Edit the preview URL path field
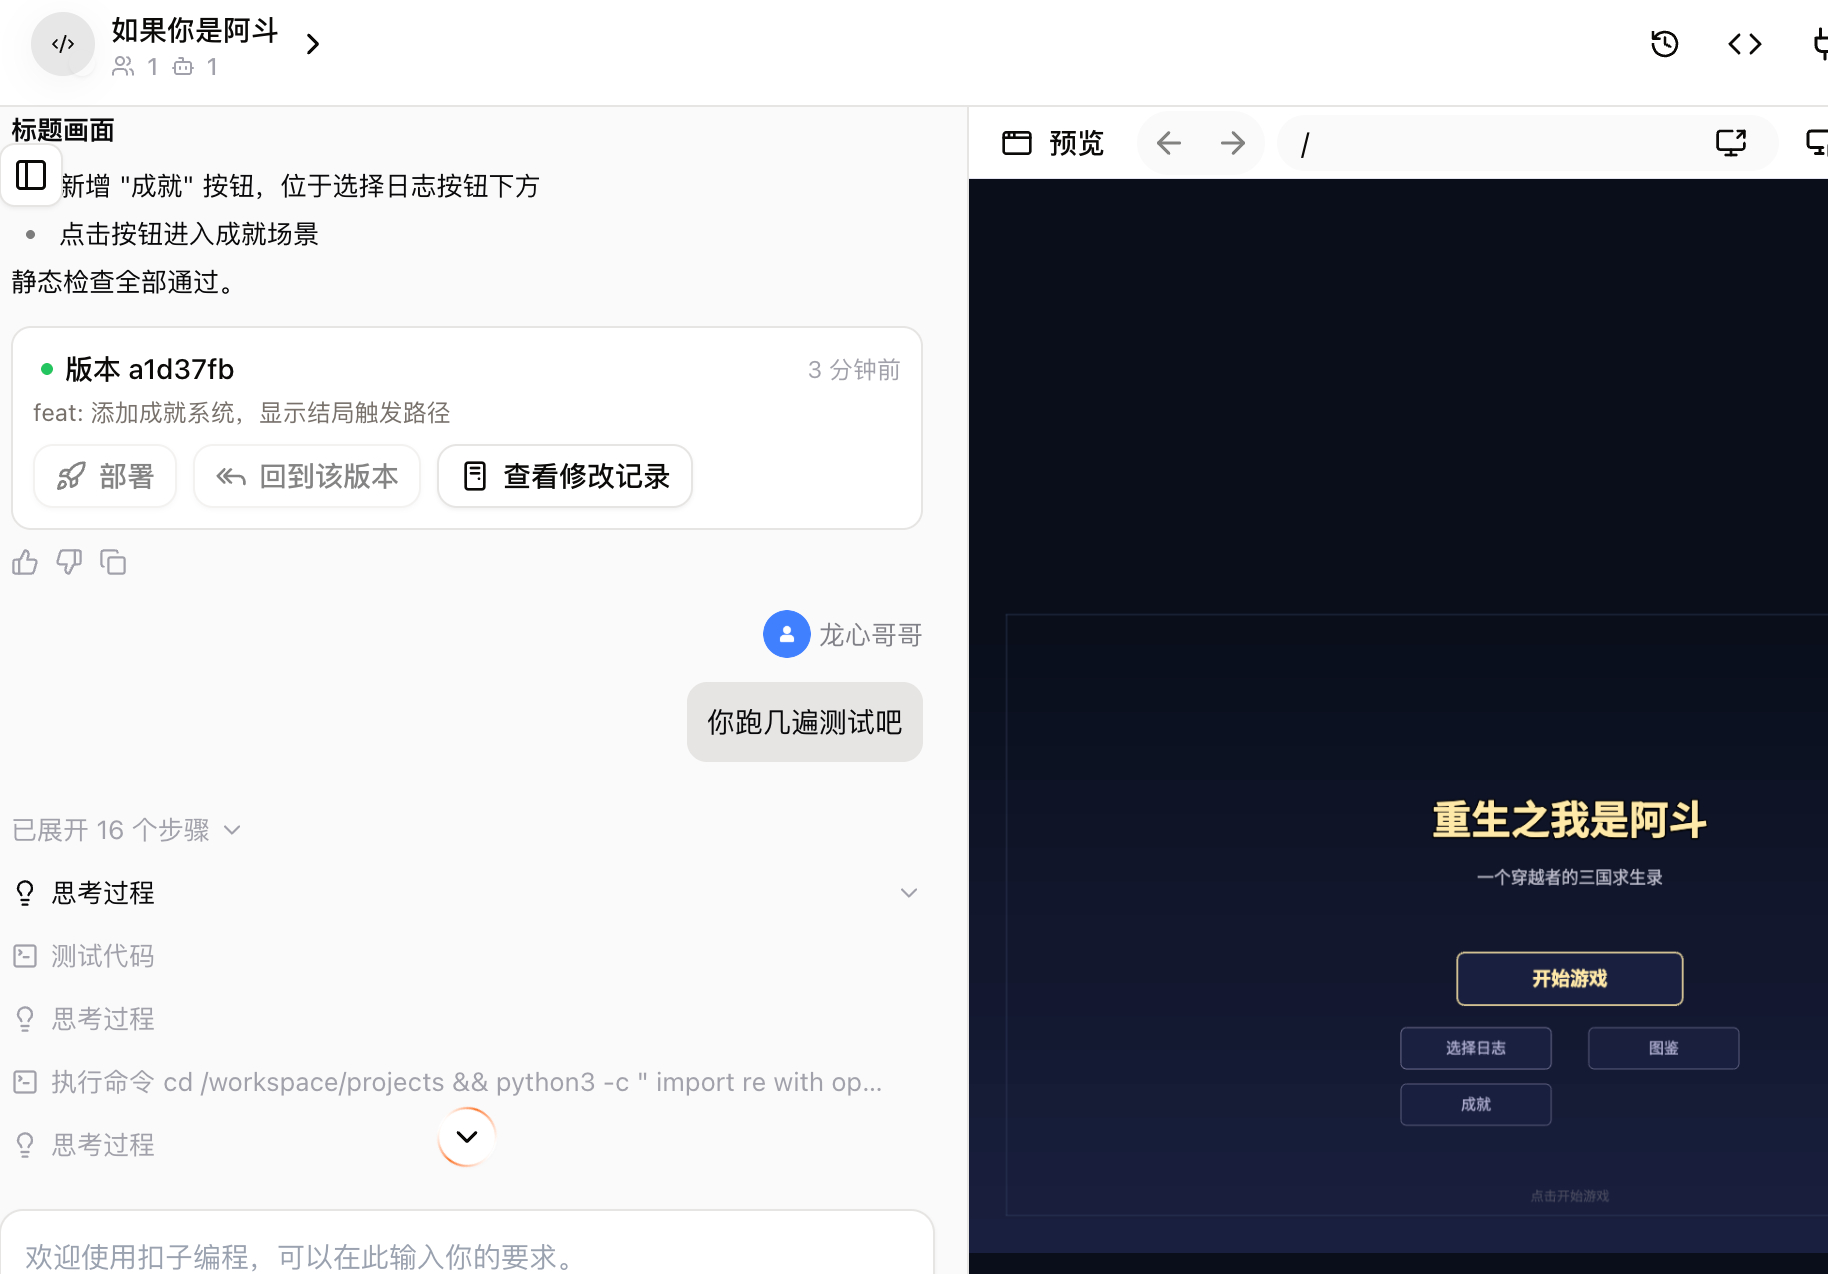Viewport: 1828px width, 1274px height. coord(1490,144)
